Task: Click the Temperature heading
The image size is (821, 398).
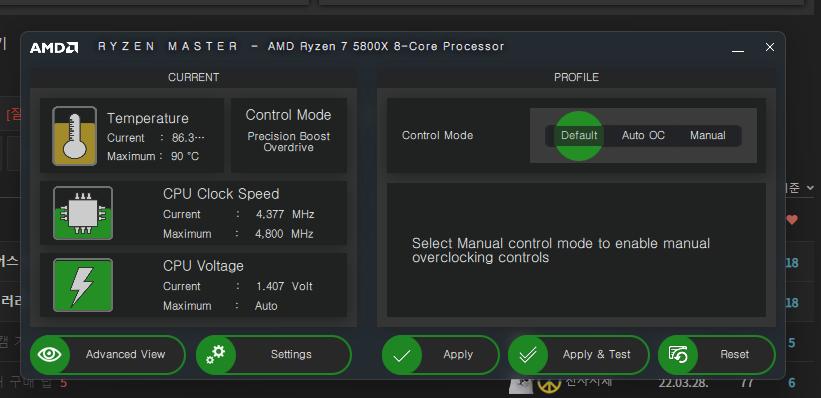Action: coord(148,118)
